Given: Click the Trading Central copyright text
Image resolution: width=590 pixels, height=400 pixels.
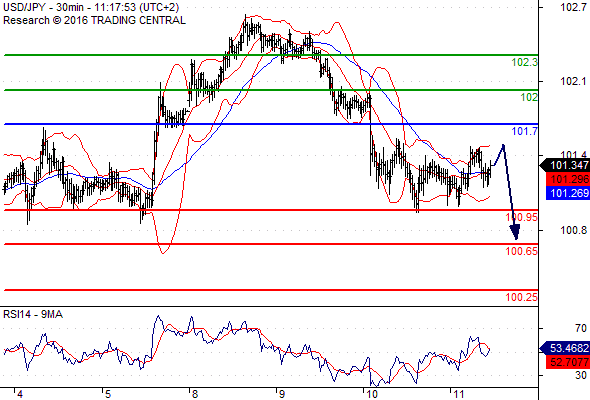Looking at the screenshot, I should pyautogui.click(x=94, y=20).
